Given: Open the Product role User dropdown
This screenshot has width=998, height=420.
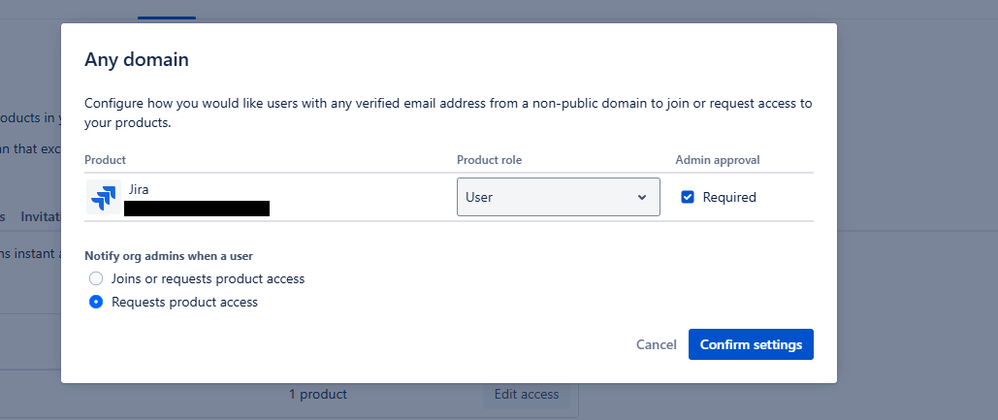Looking at the screenshot, I should click(x=558, y=197).
